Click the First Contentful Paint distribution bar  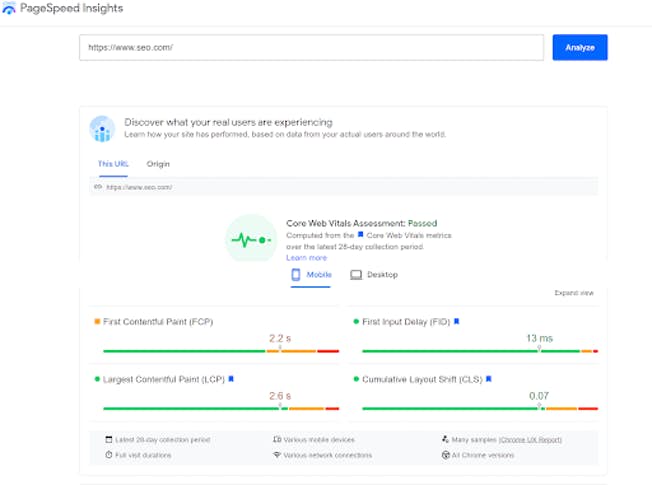(220, 351)
